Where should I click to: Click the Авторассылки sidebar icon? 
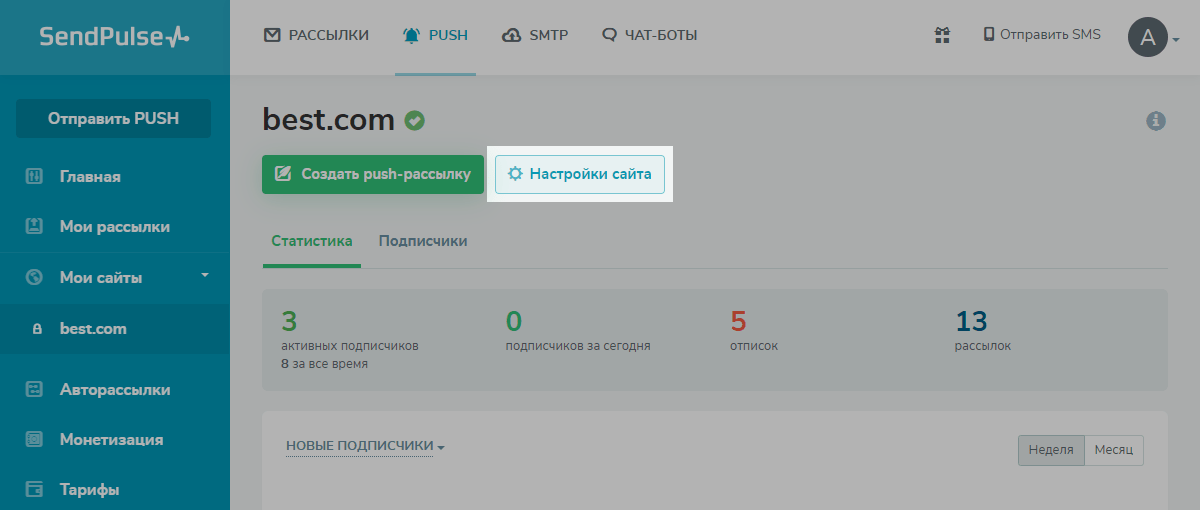pos(35,390)
